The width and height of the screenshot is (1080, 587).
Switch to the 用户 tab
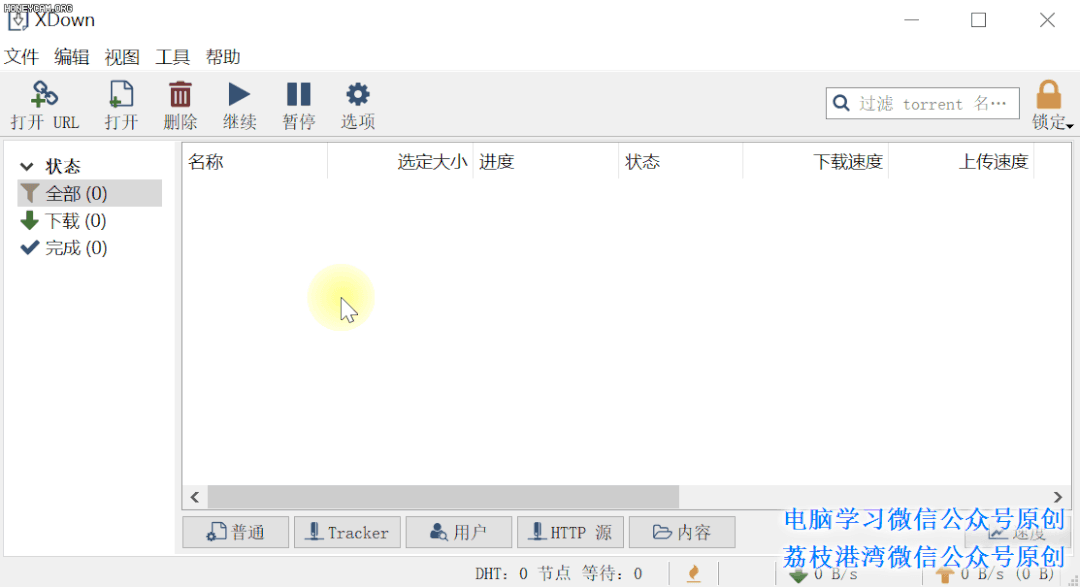point(459,532)
